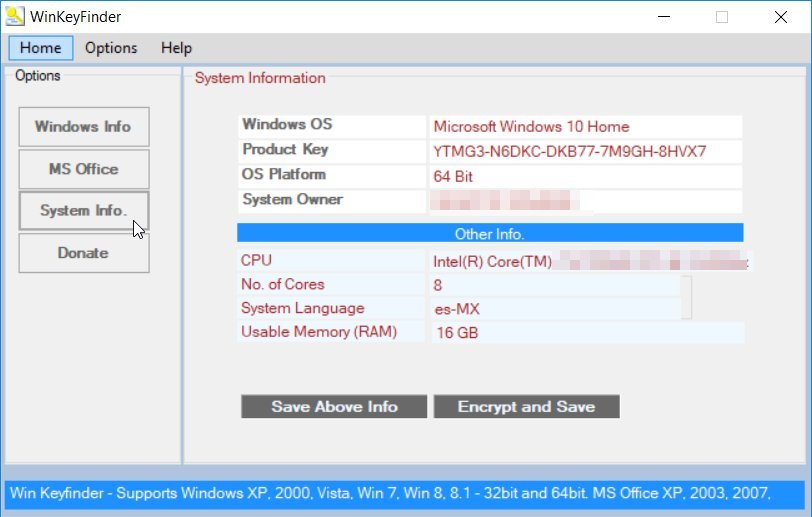Click the 64 Bit platform value

click(x=586, y=176)
